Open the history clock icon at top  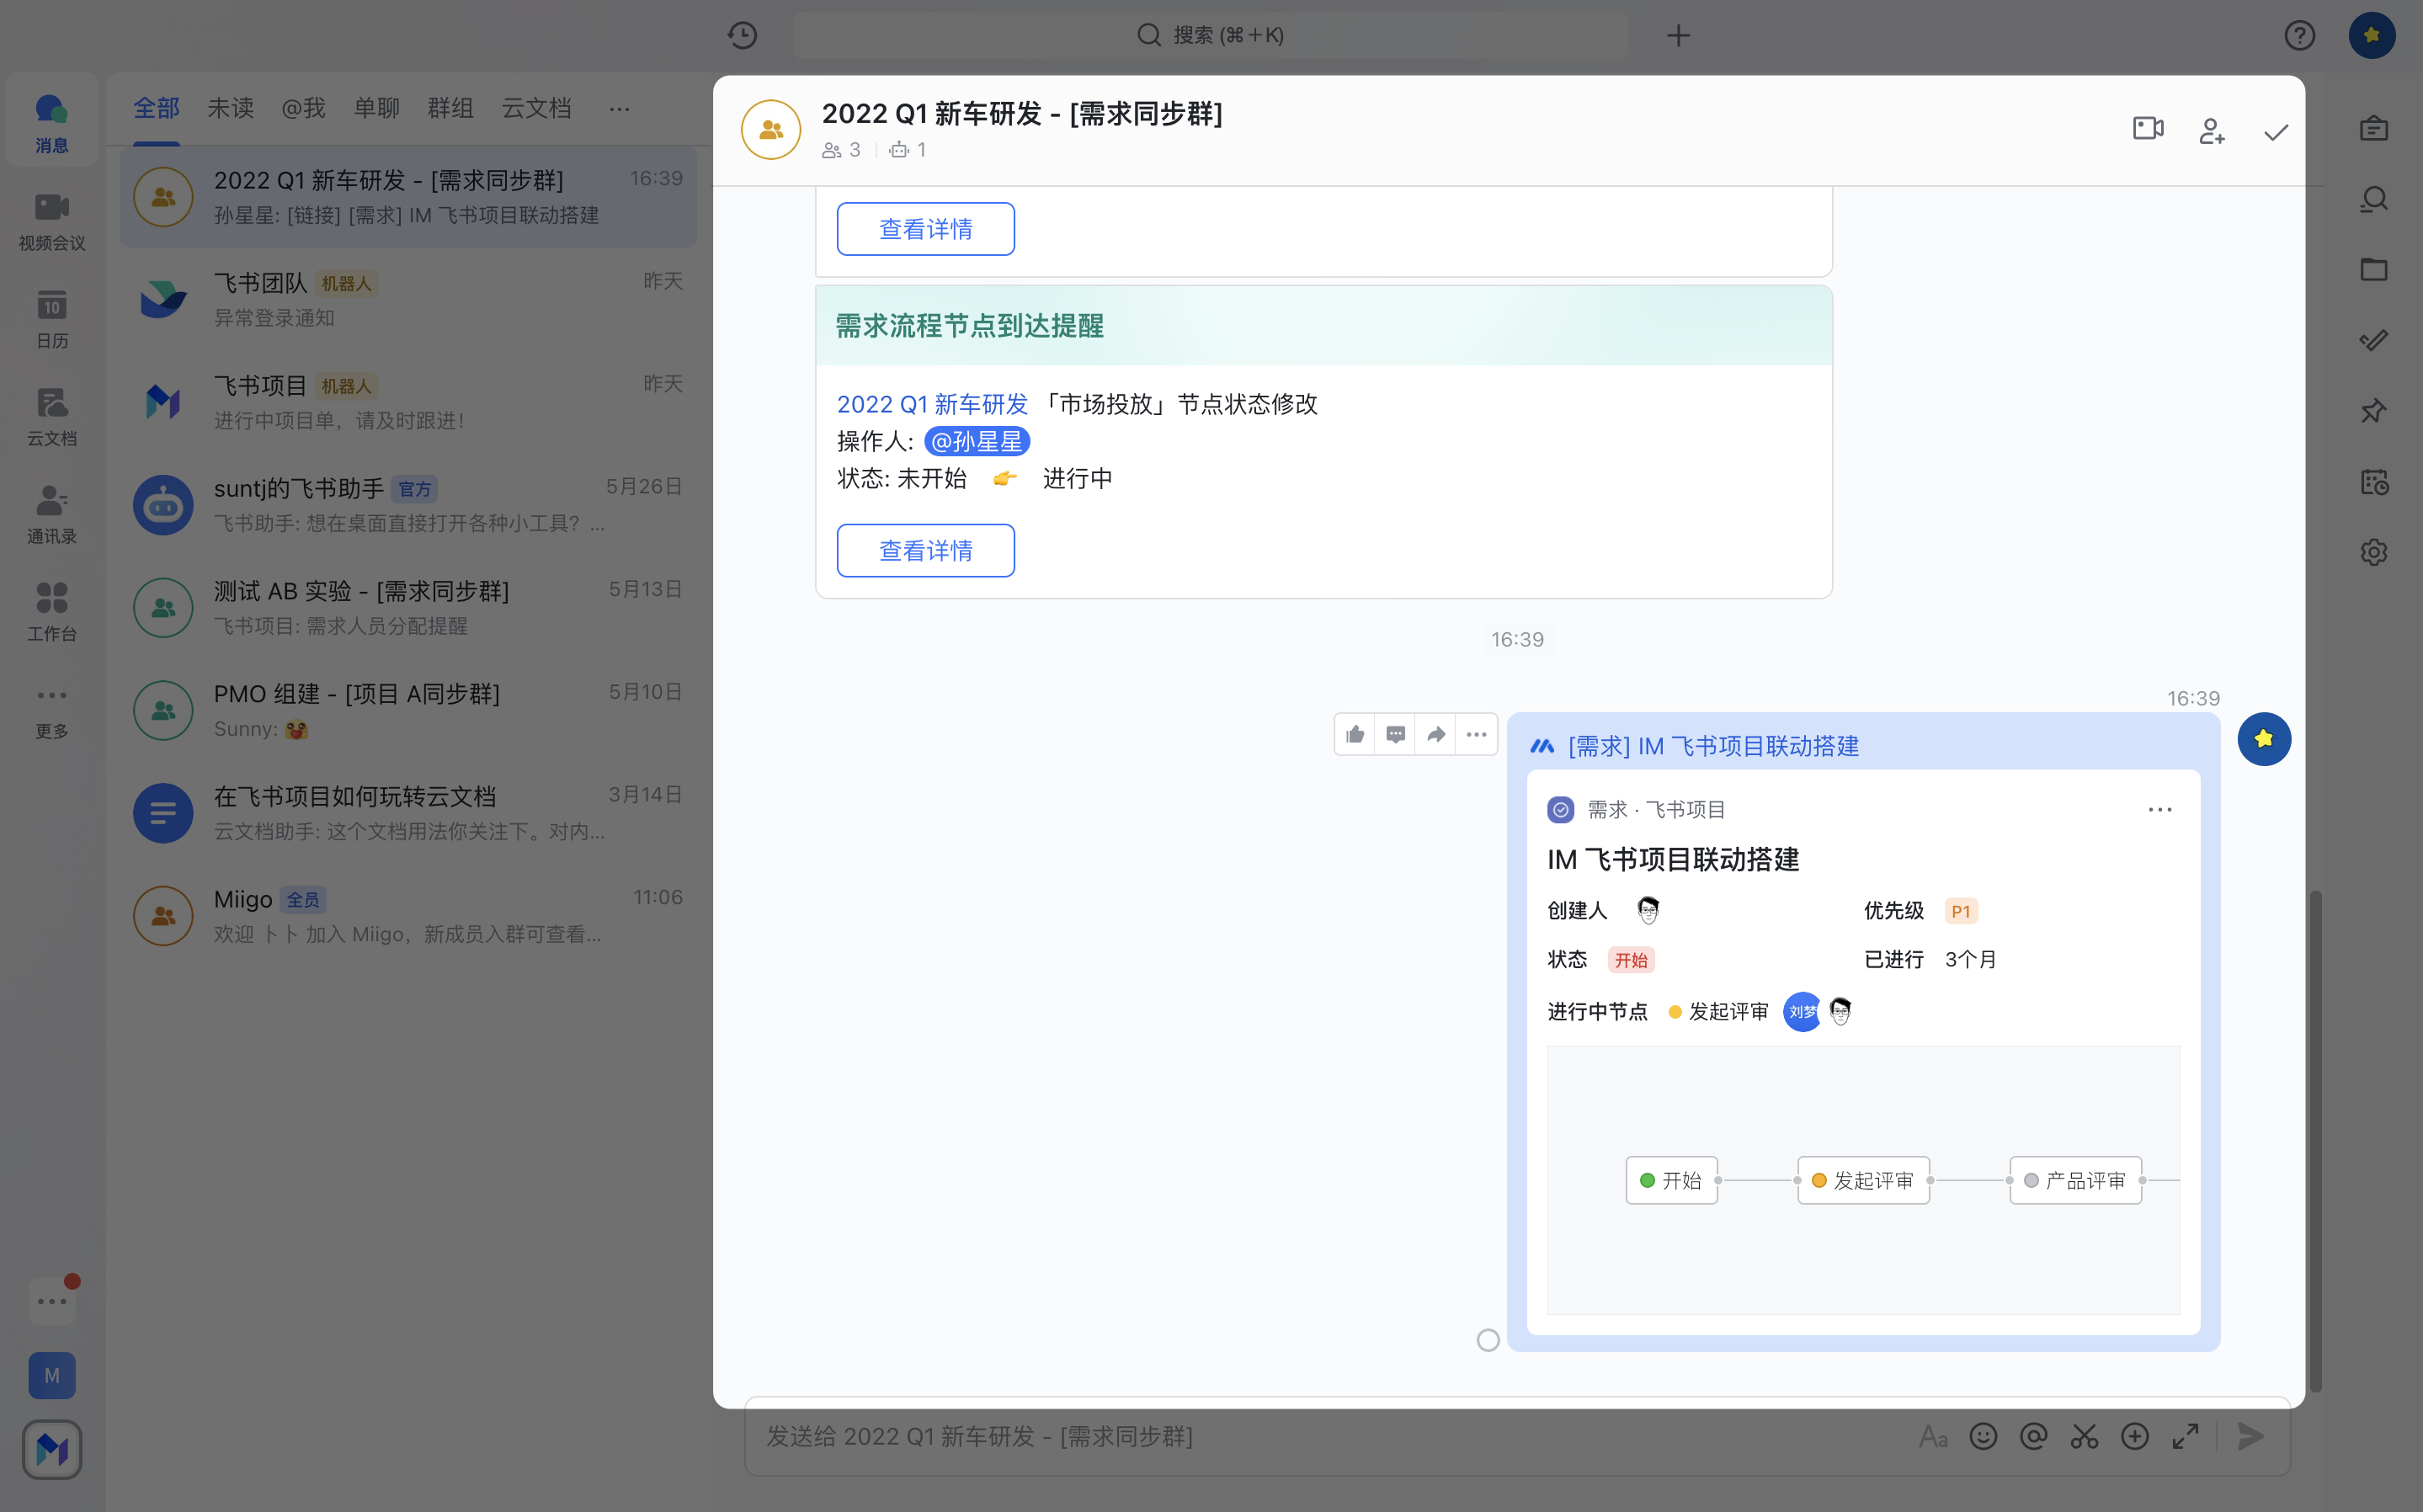pos(742,35)
